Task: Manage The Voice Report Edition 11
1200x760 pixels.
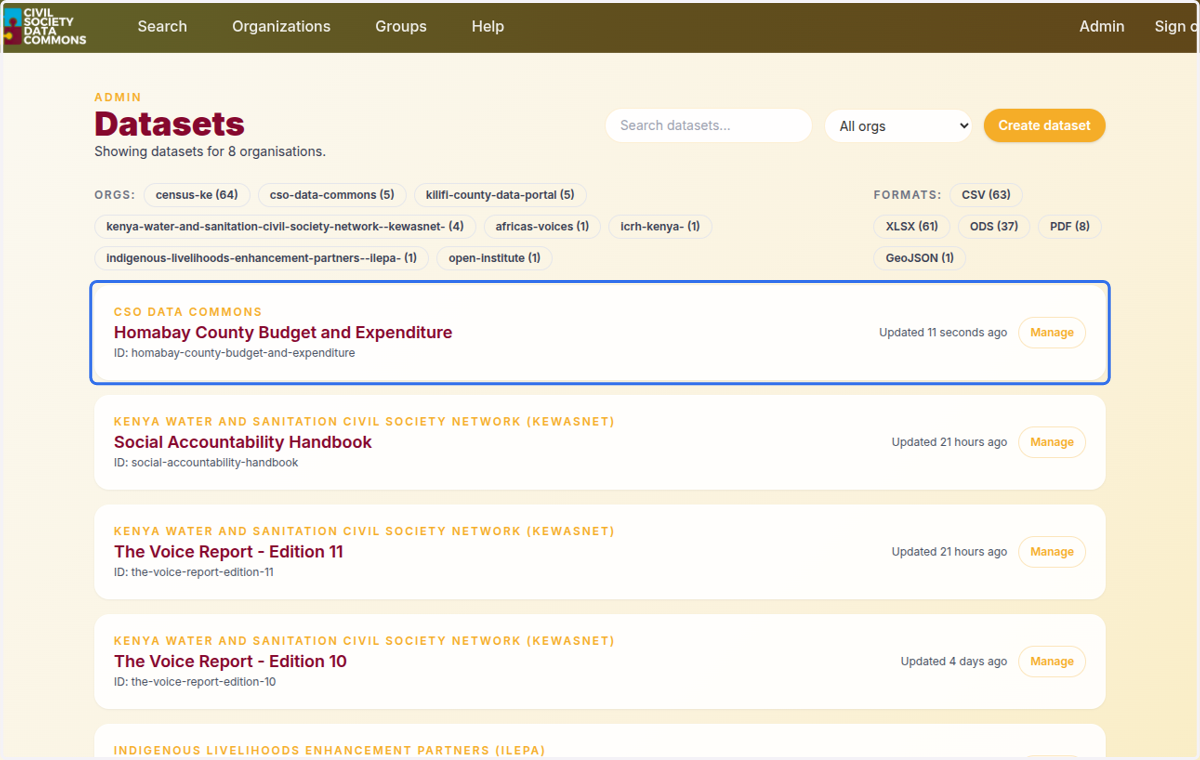Action: pos(1052,552)
